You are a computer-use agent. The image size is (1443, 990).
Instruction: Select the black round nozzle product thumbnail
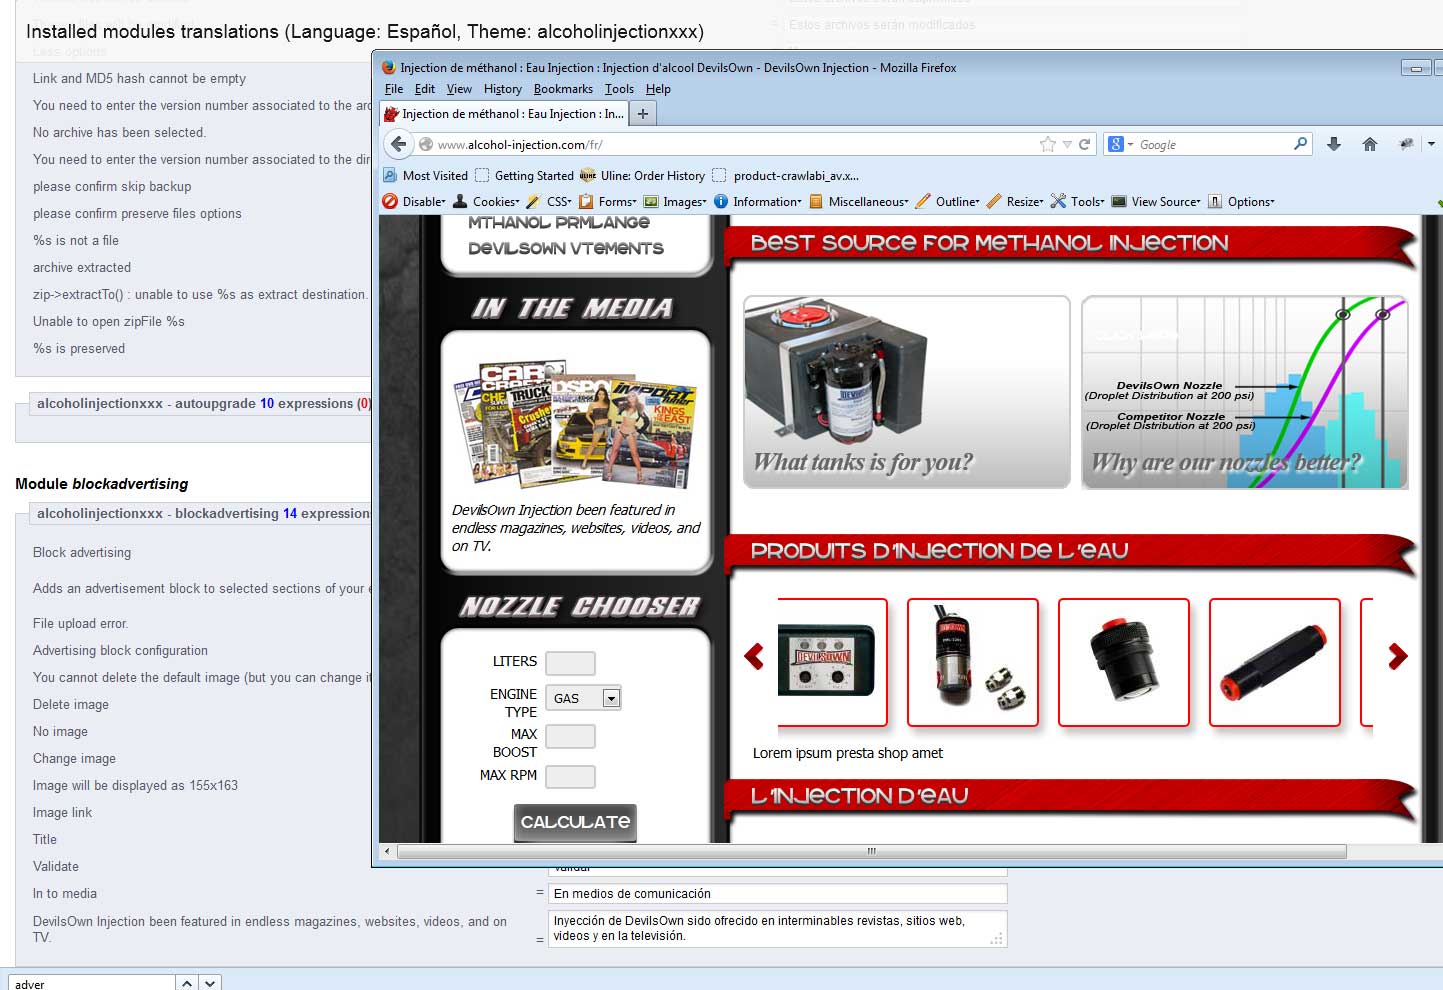click(1124, 662)
